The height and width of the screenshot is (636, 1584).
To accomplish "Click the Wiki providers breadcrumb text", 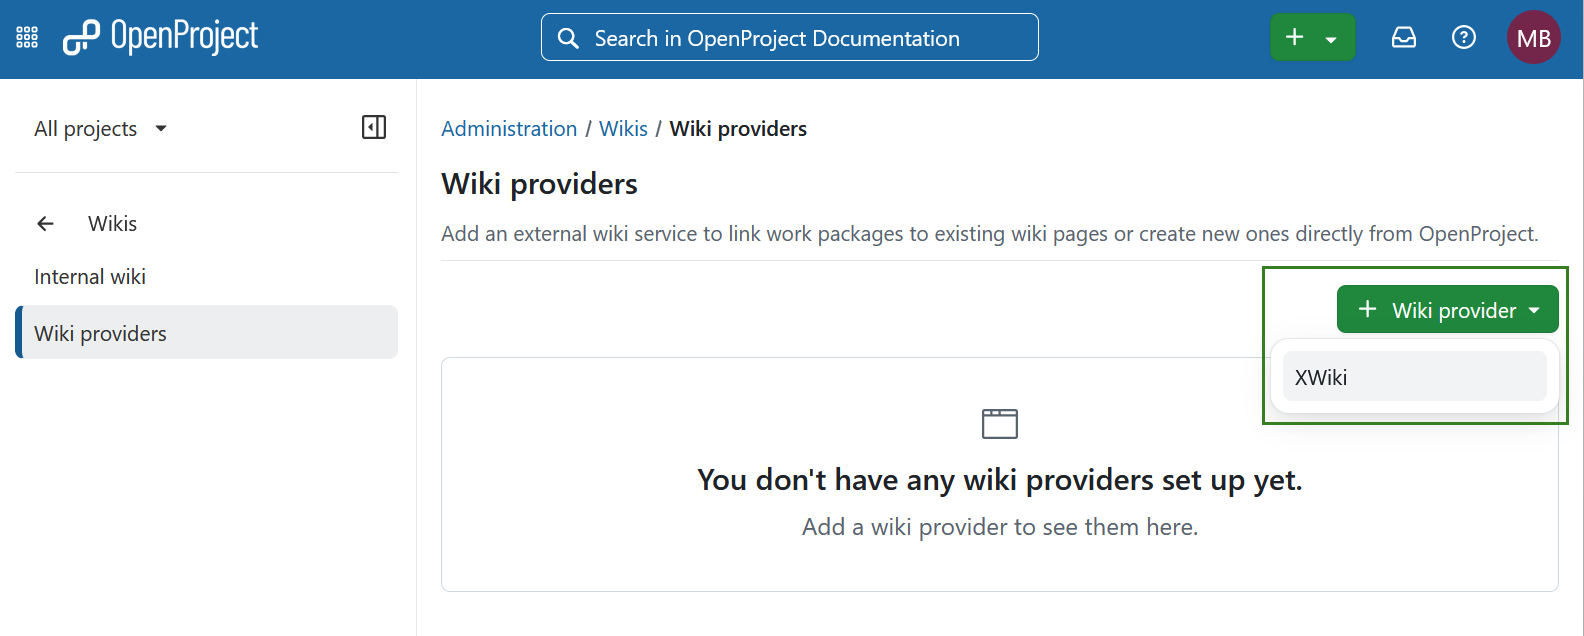I will [738, 129].
